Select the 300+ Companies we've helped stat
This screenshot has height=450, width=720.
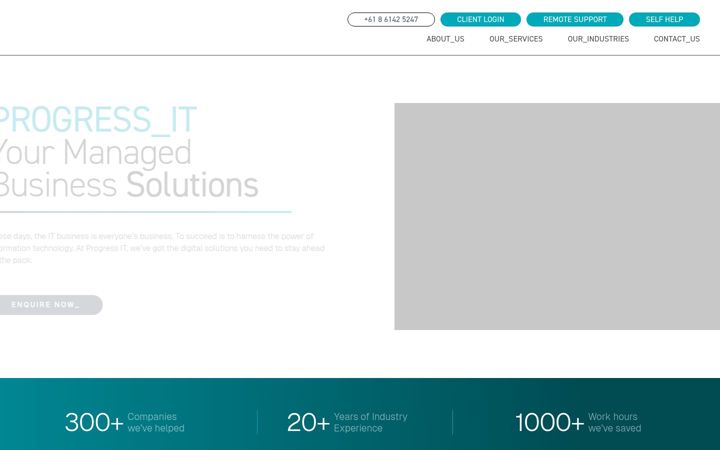coord(124,422)
